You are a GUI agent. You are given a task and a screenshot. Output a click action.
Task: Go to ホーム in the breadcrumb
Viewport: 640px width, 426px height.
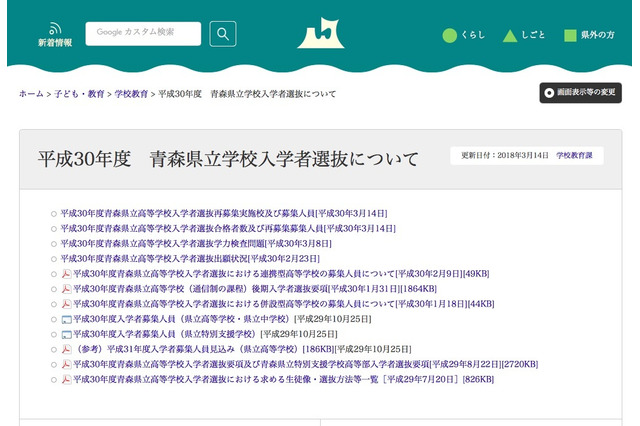click(31, 93)
